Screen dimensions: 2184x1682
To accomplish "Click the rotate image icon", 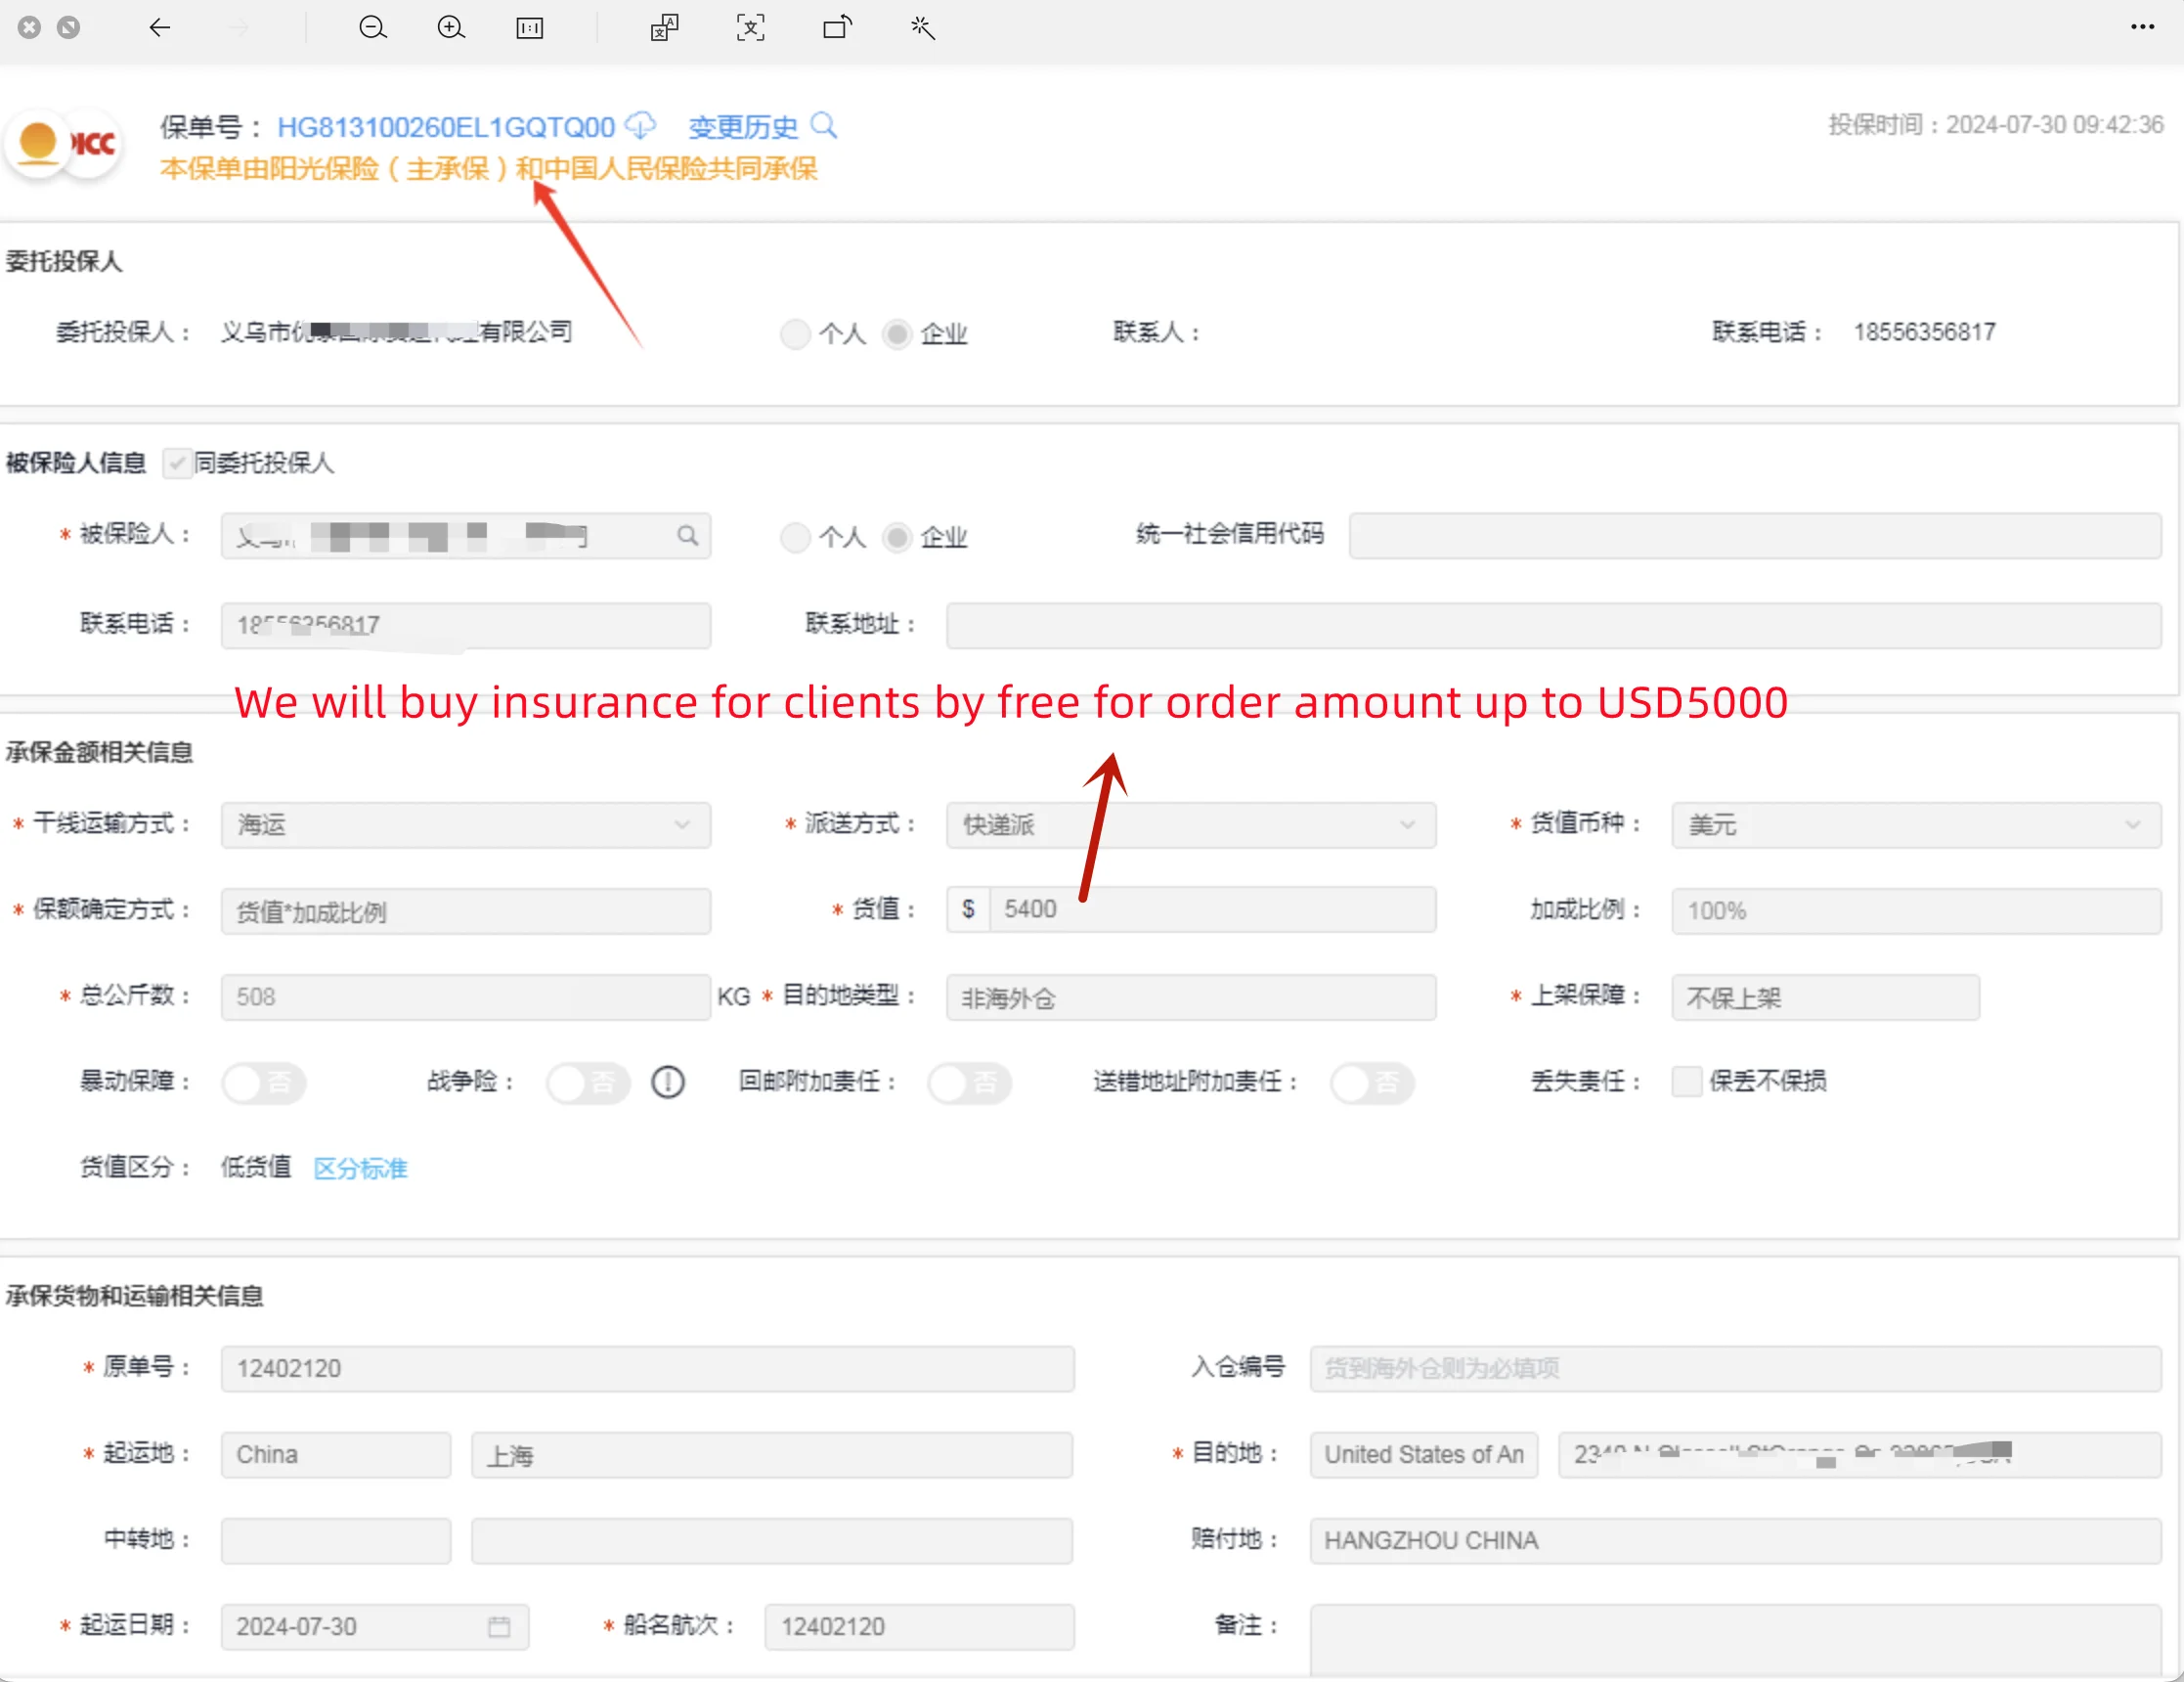I will click(x=837, y=28).
